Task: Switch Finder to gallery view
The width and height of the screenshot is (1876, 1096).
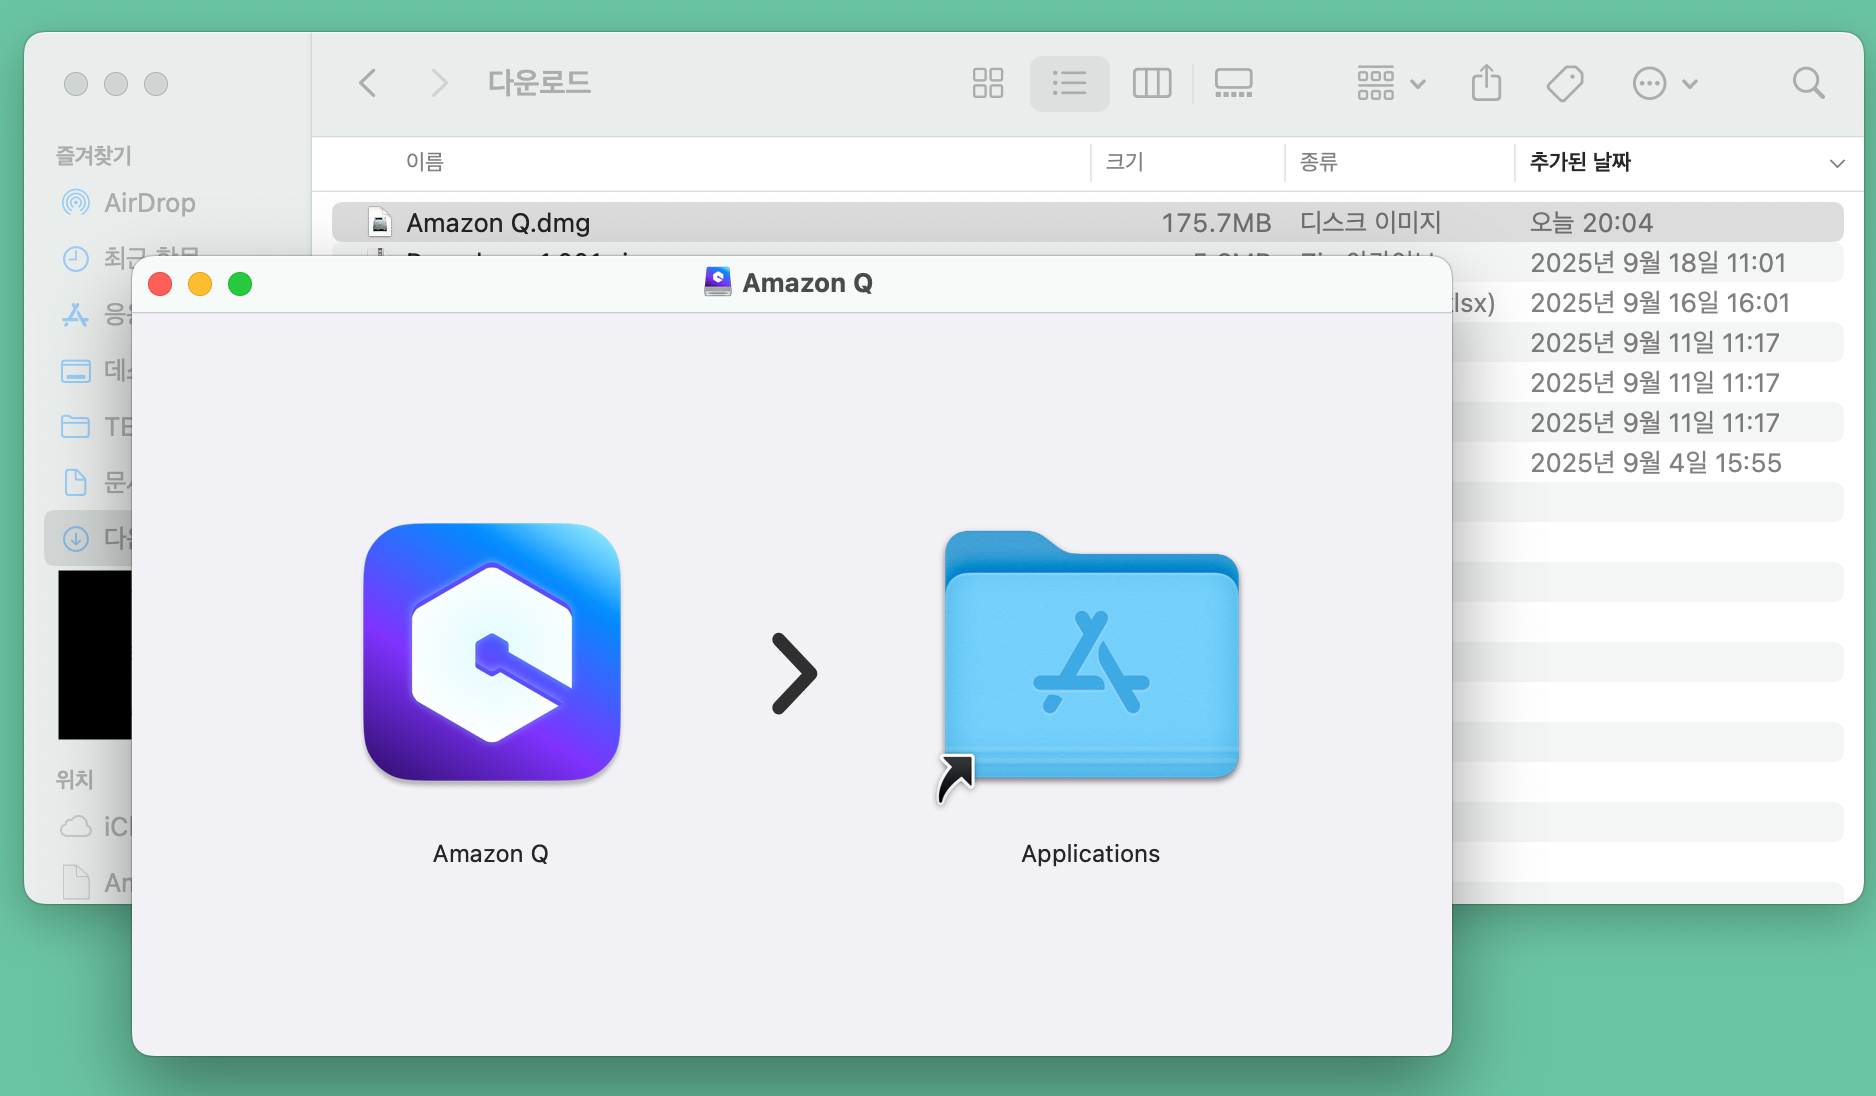Action: [x=1233, y=83]
